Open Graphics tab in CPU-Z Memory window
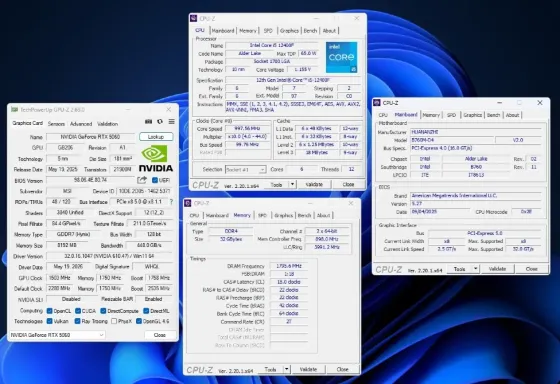The width and height of the screenshot is (560, 384). [x=284, y=215]
